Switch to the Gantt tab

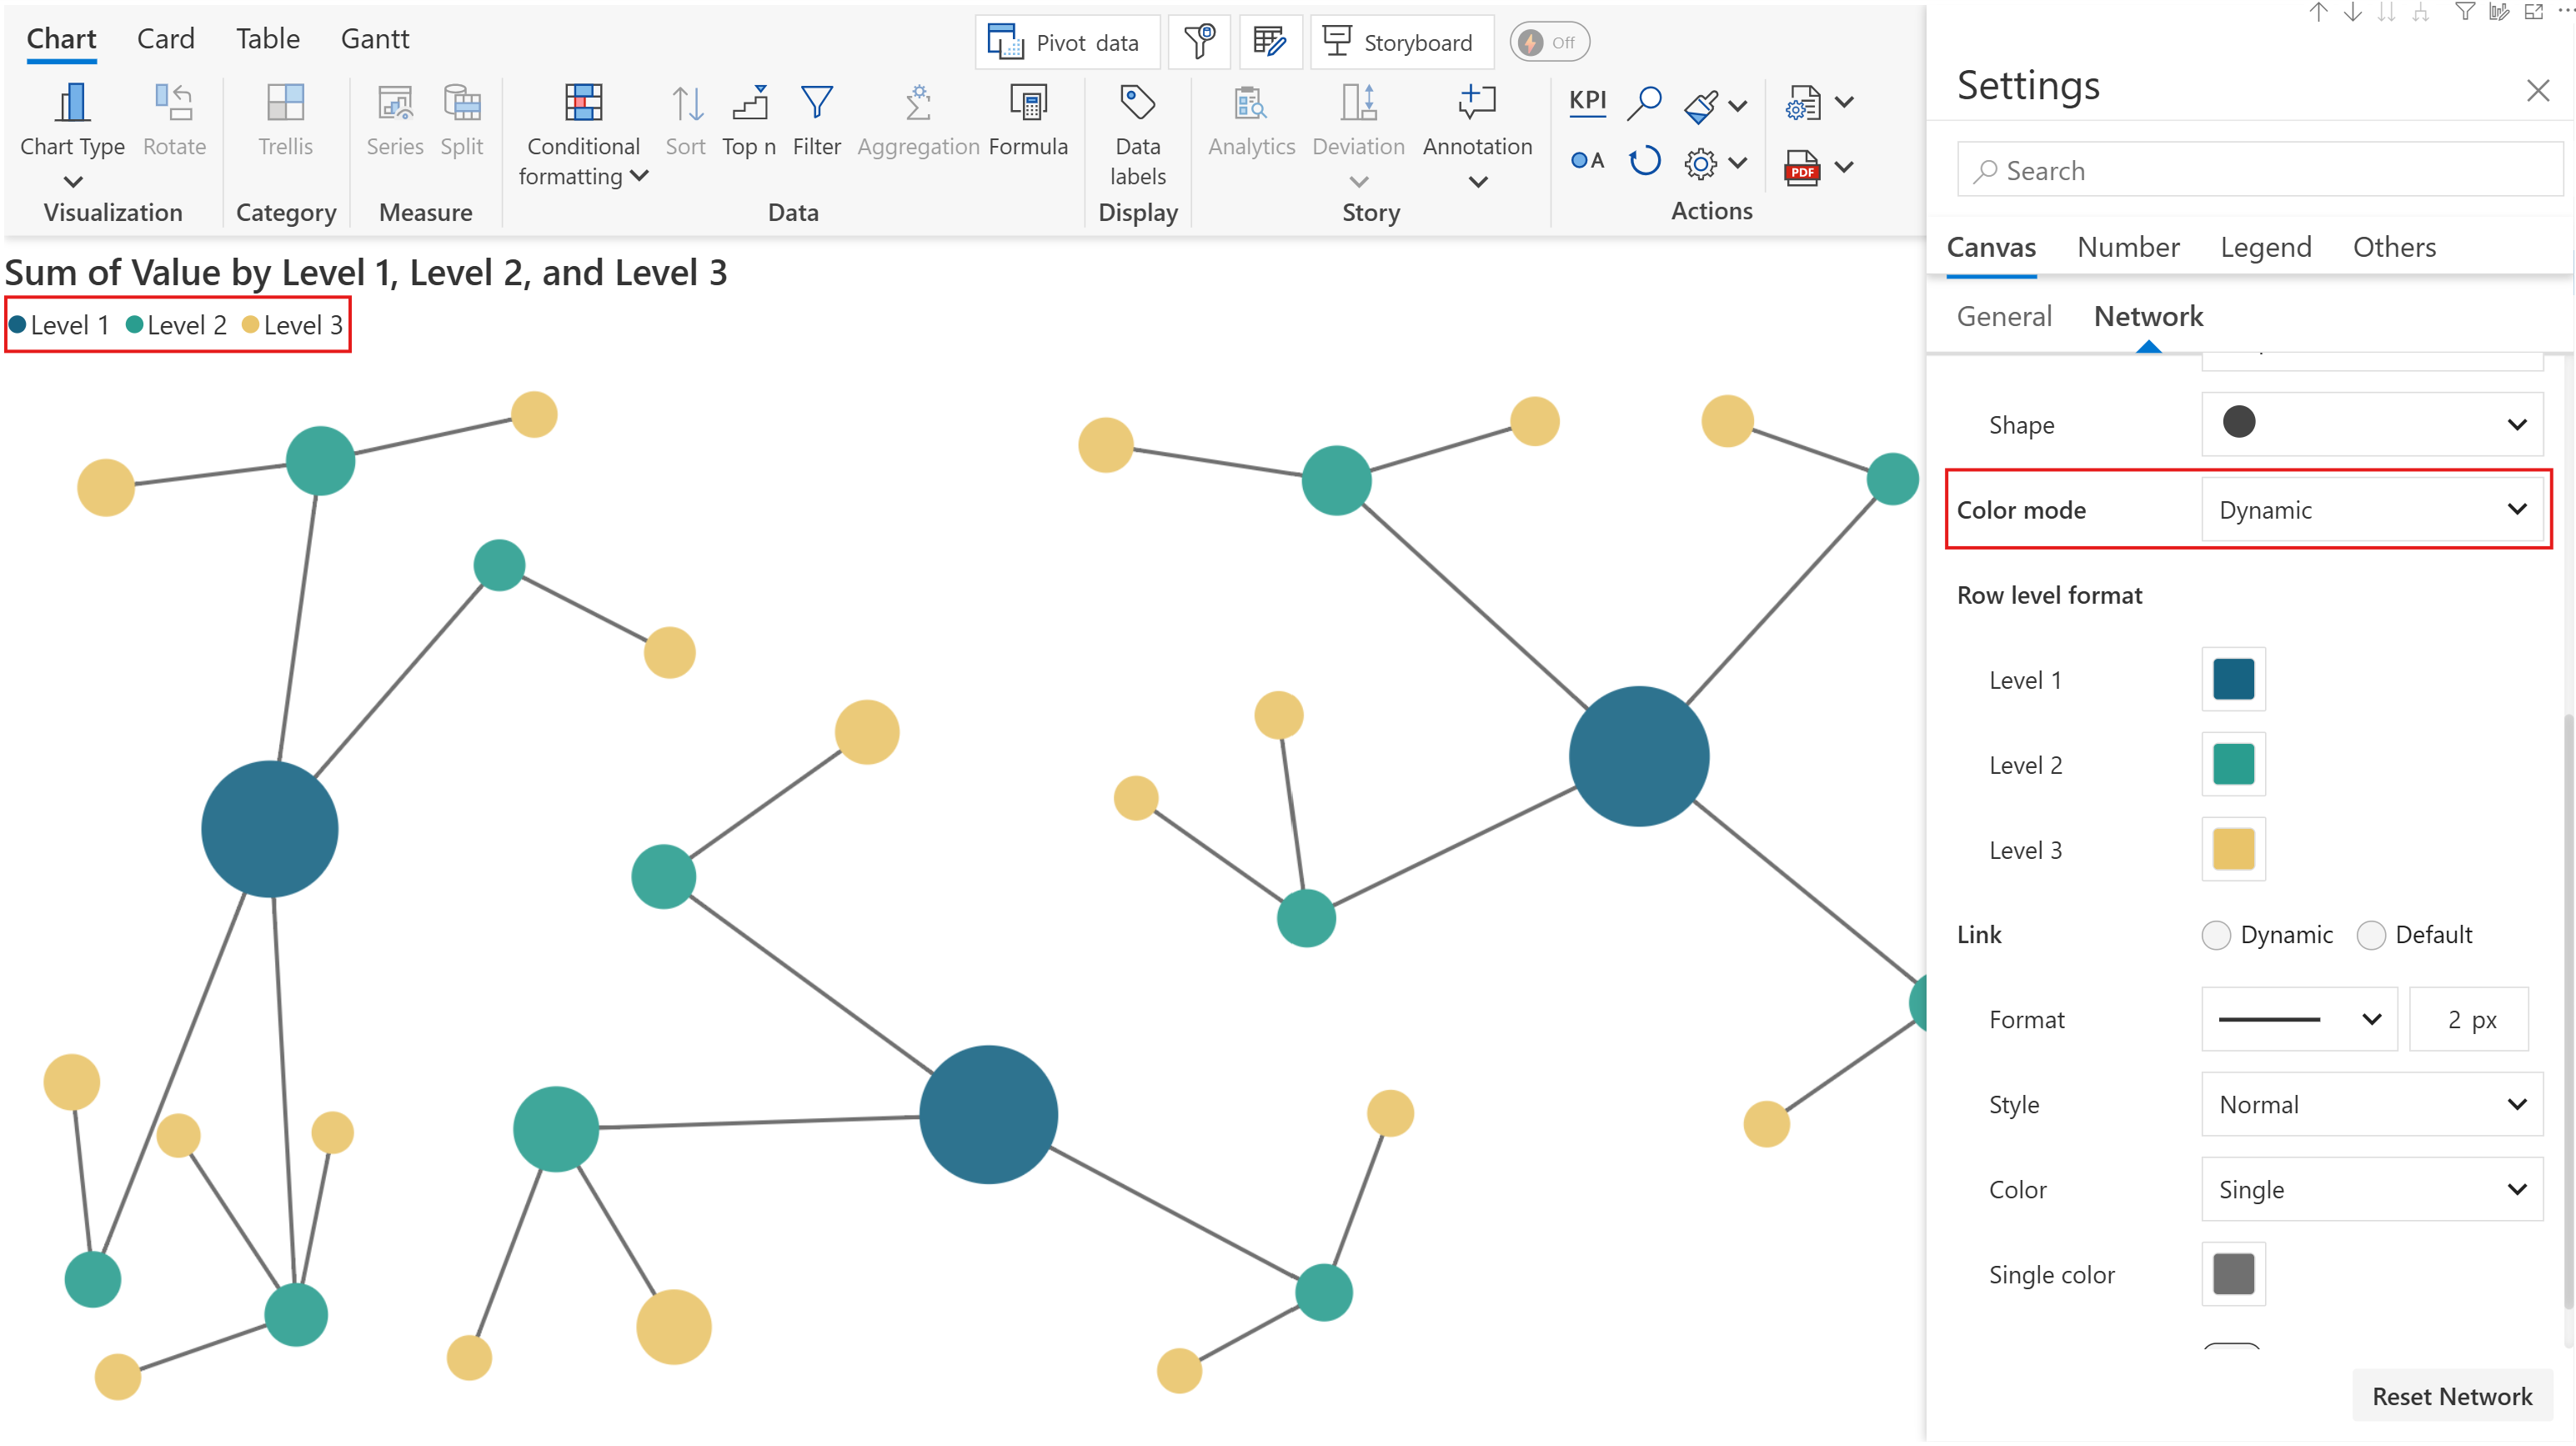[x=375, y=39]
